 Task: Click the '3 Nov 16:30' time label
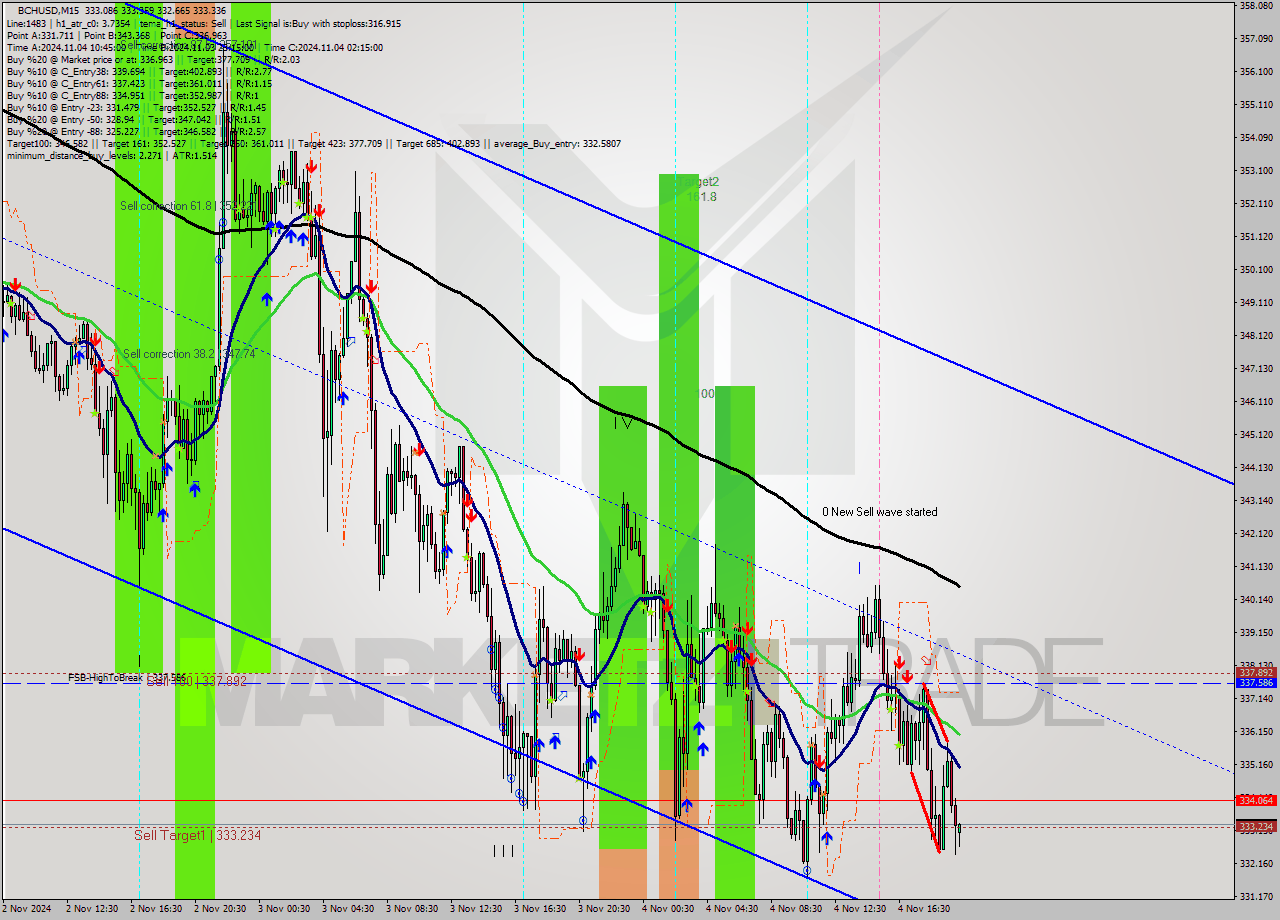tap(542, 909)
